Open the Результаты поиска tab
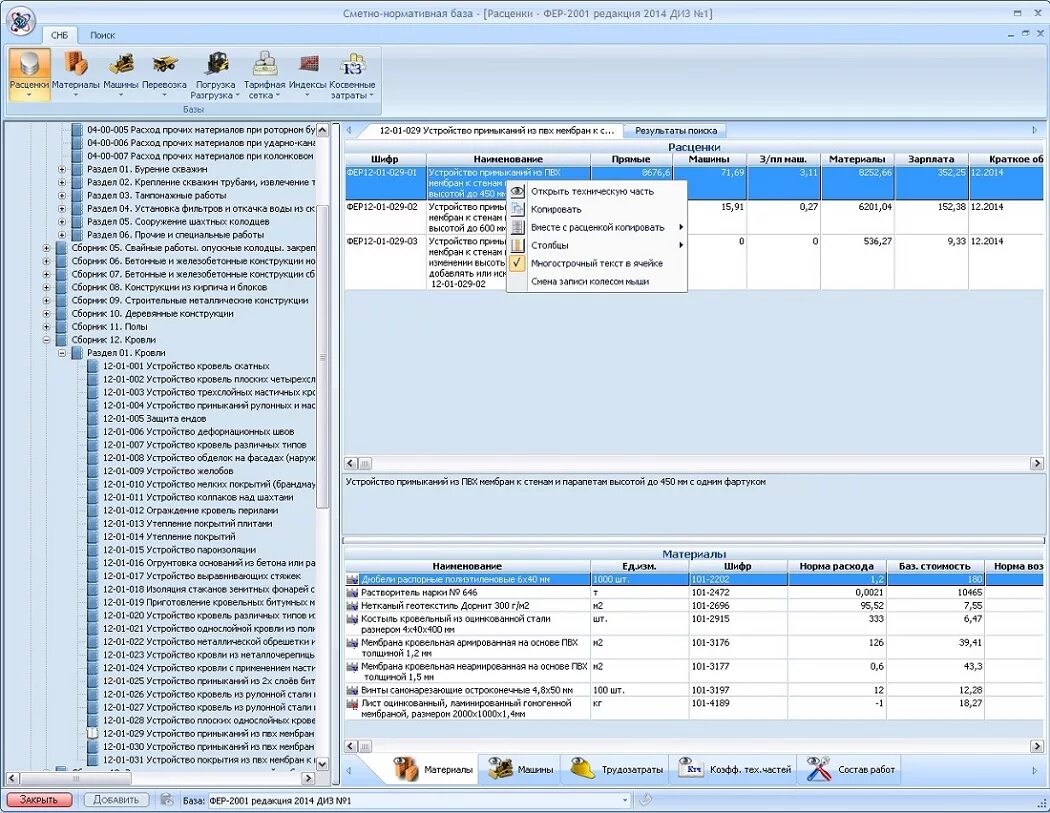The height and width of the screenshot is (813, 1050). (675, 131)
